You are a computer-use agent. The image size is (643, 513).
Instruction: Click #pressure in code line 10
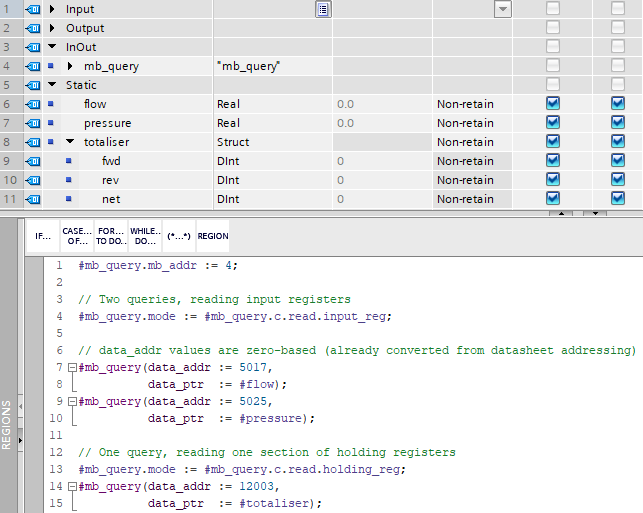[270, 418]
